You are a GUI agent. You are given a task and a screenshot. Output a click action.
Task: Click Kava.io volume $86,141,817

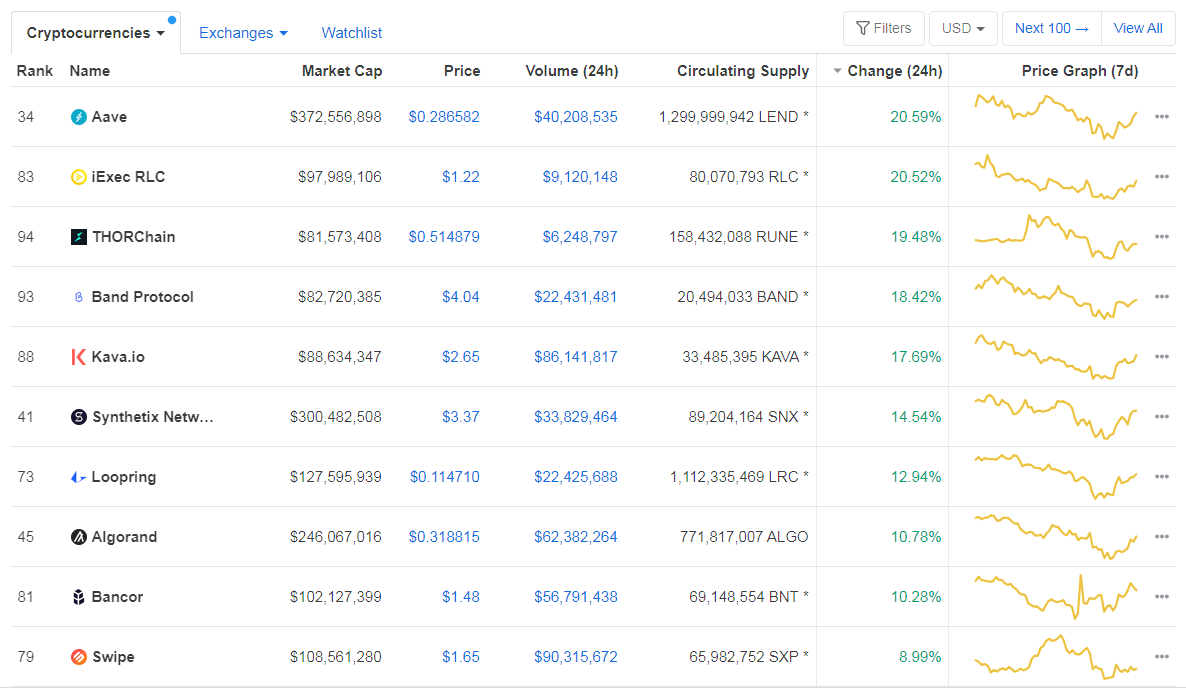click(x=576, y=357)
